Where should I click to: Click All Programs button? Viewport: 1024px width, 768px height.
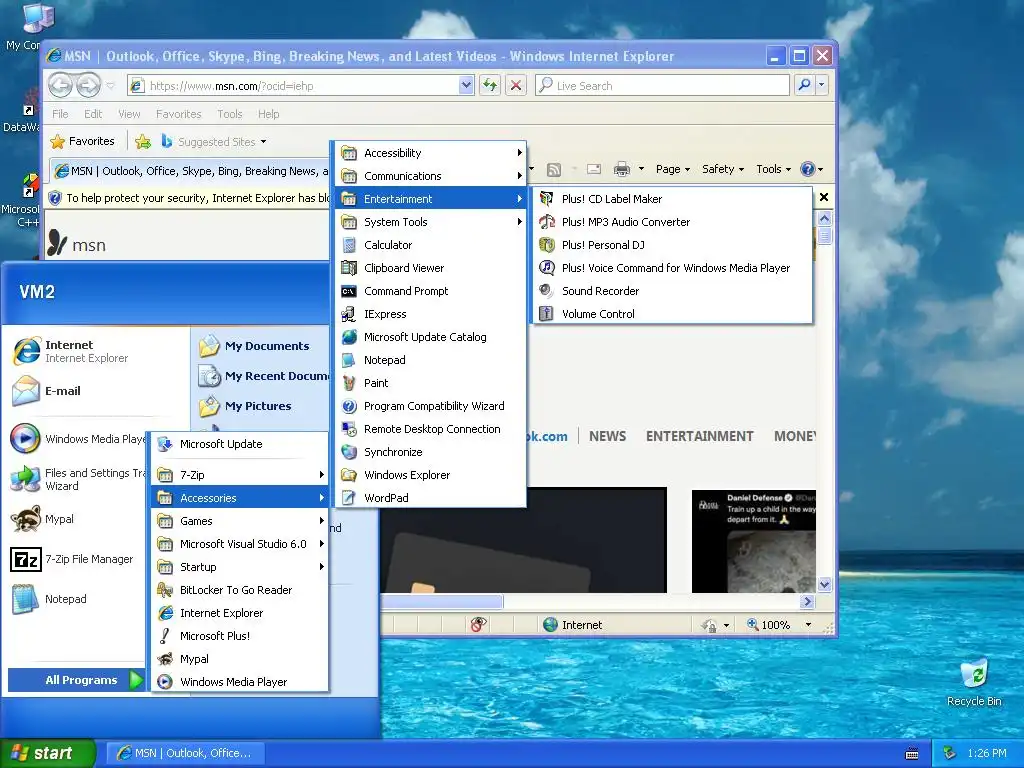point(76,680)
